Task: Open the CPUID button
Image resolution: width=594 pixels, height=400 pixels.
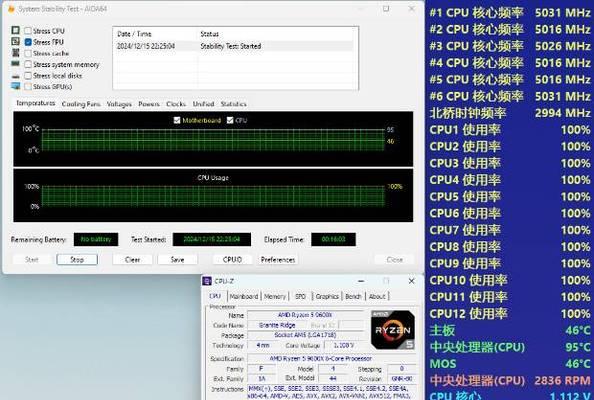Action: point(233,259)
